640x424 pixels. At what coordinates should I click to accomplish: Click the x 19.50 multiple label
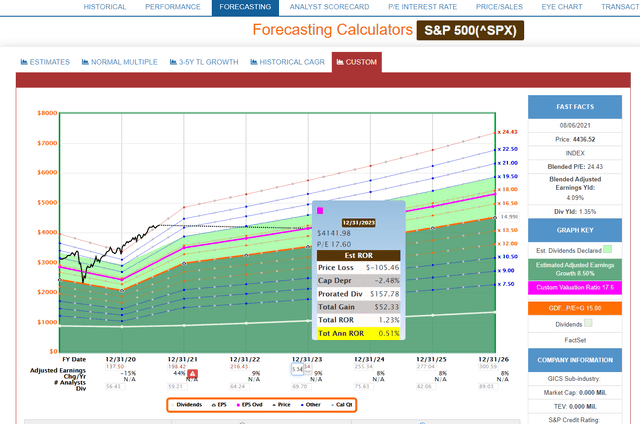click(x=508, y=176)
